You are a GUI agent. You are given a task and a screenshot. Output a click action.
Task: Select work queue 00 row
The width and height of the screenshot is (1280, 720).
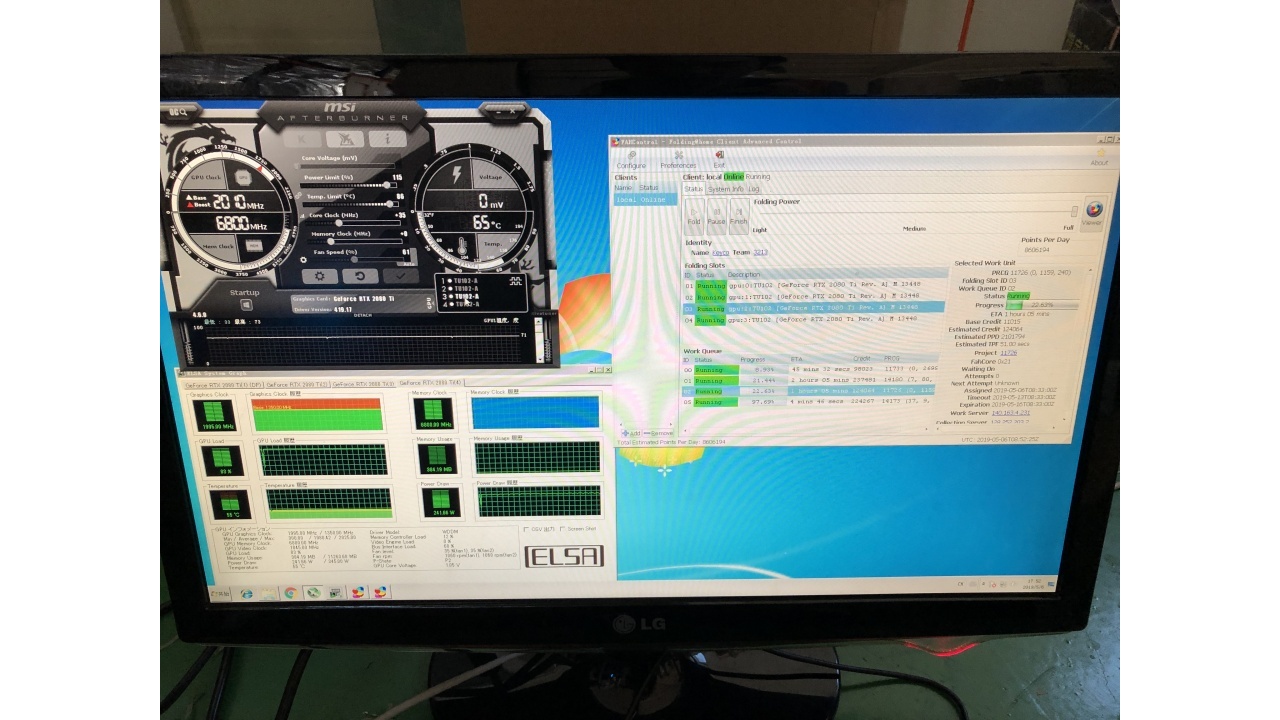[x=810, y=369]
